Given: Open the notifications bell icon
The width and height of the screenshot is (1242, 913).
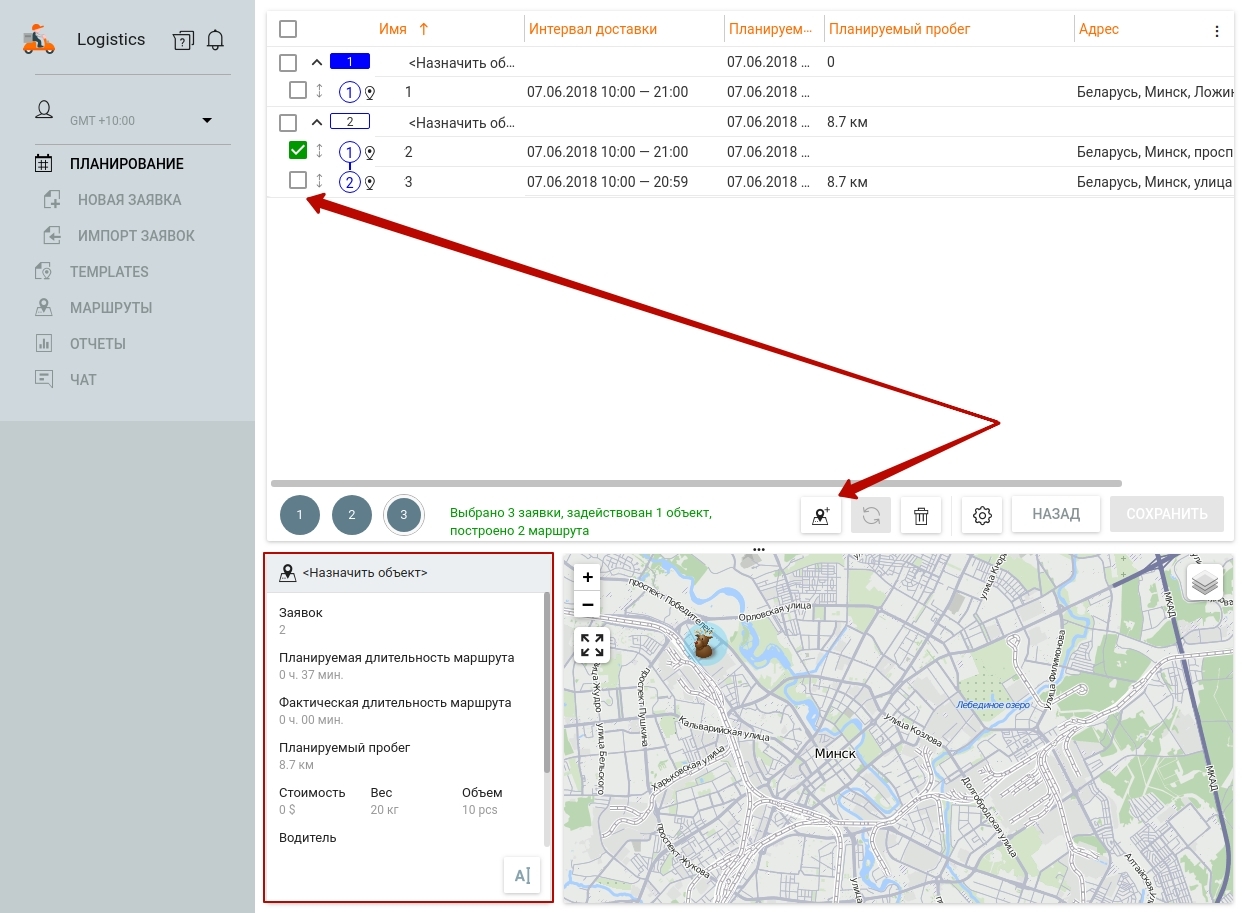Looking at the screenshot, I should coord(215,40).
